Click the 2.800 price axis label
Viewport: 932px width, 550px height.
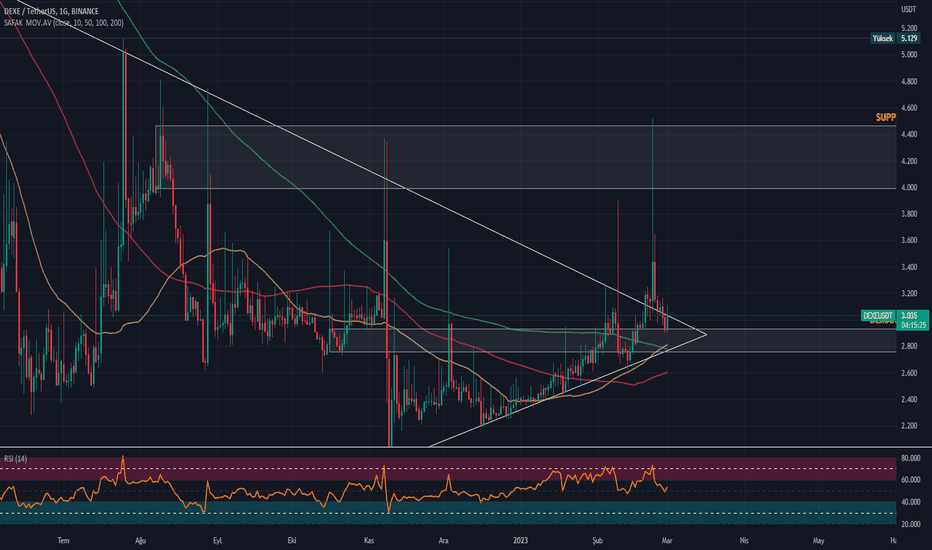pos(909,346)
